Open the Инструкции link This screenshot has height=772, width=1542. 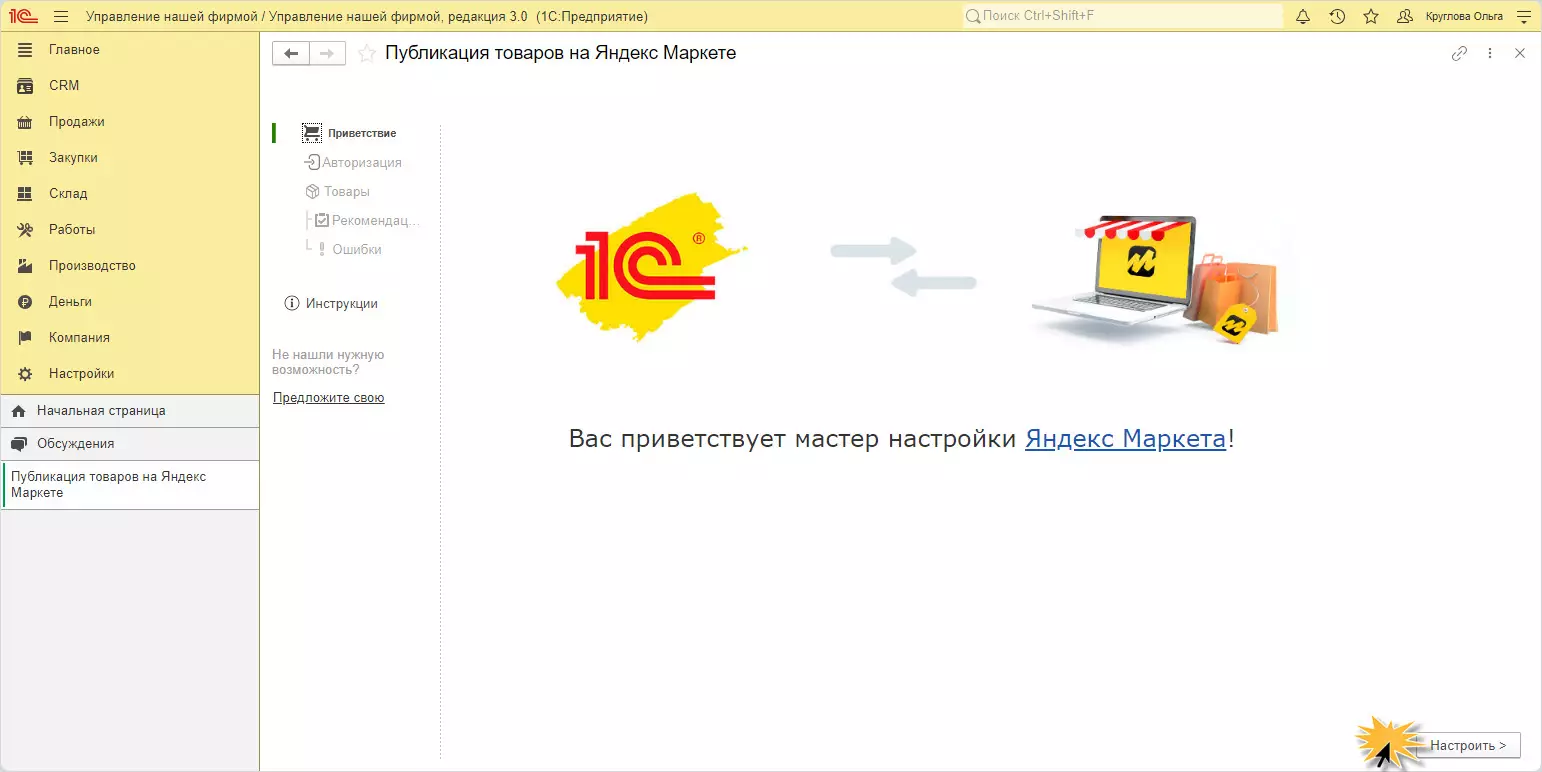pyautogui.click(x=342, y=303)
